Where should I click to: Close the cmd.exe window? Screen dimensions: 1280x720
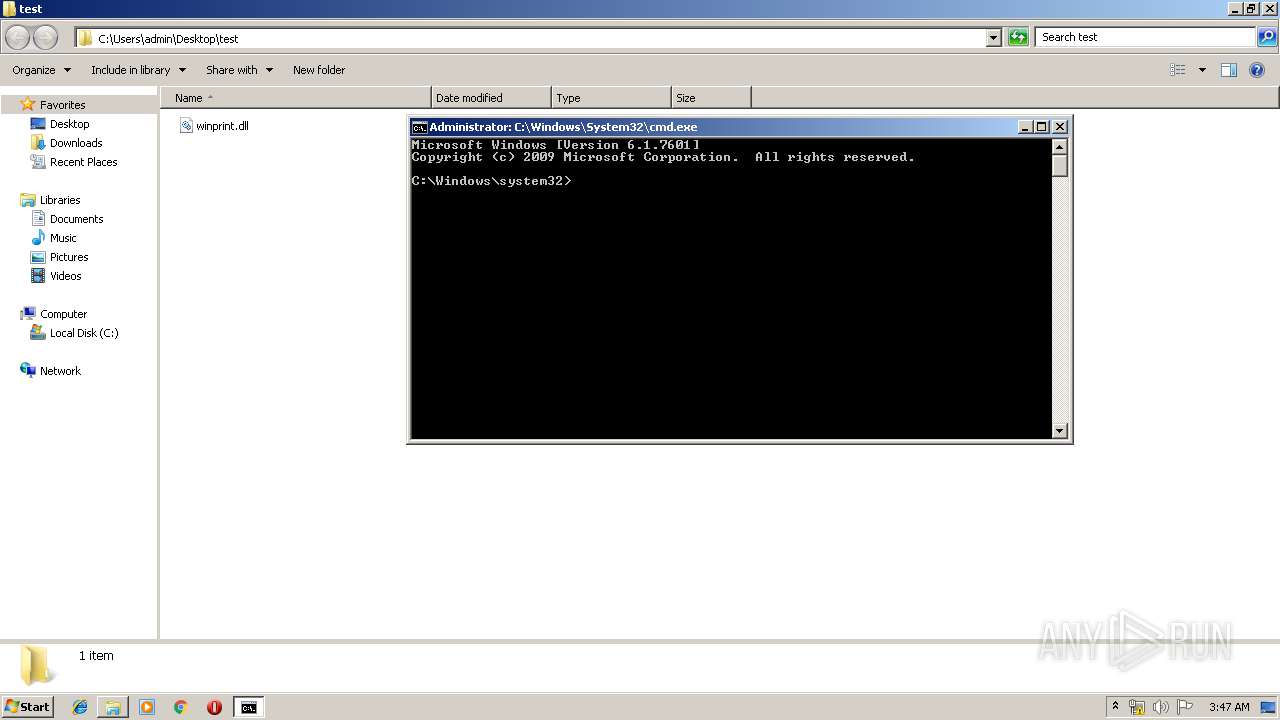click(1060, 127)
